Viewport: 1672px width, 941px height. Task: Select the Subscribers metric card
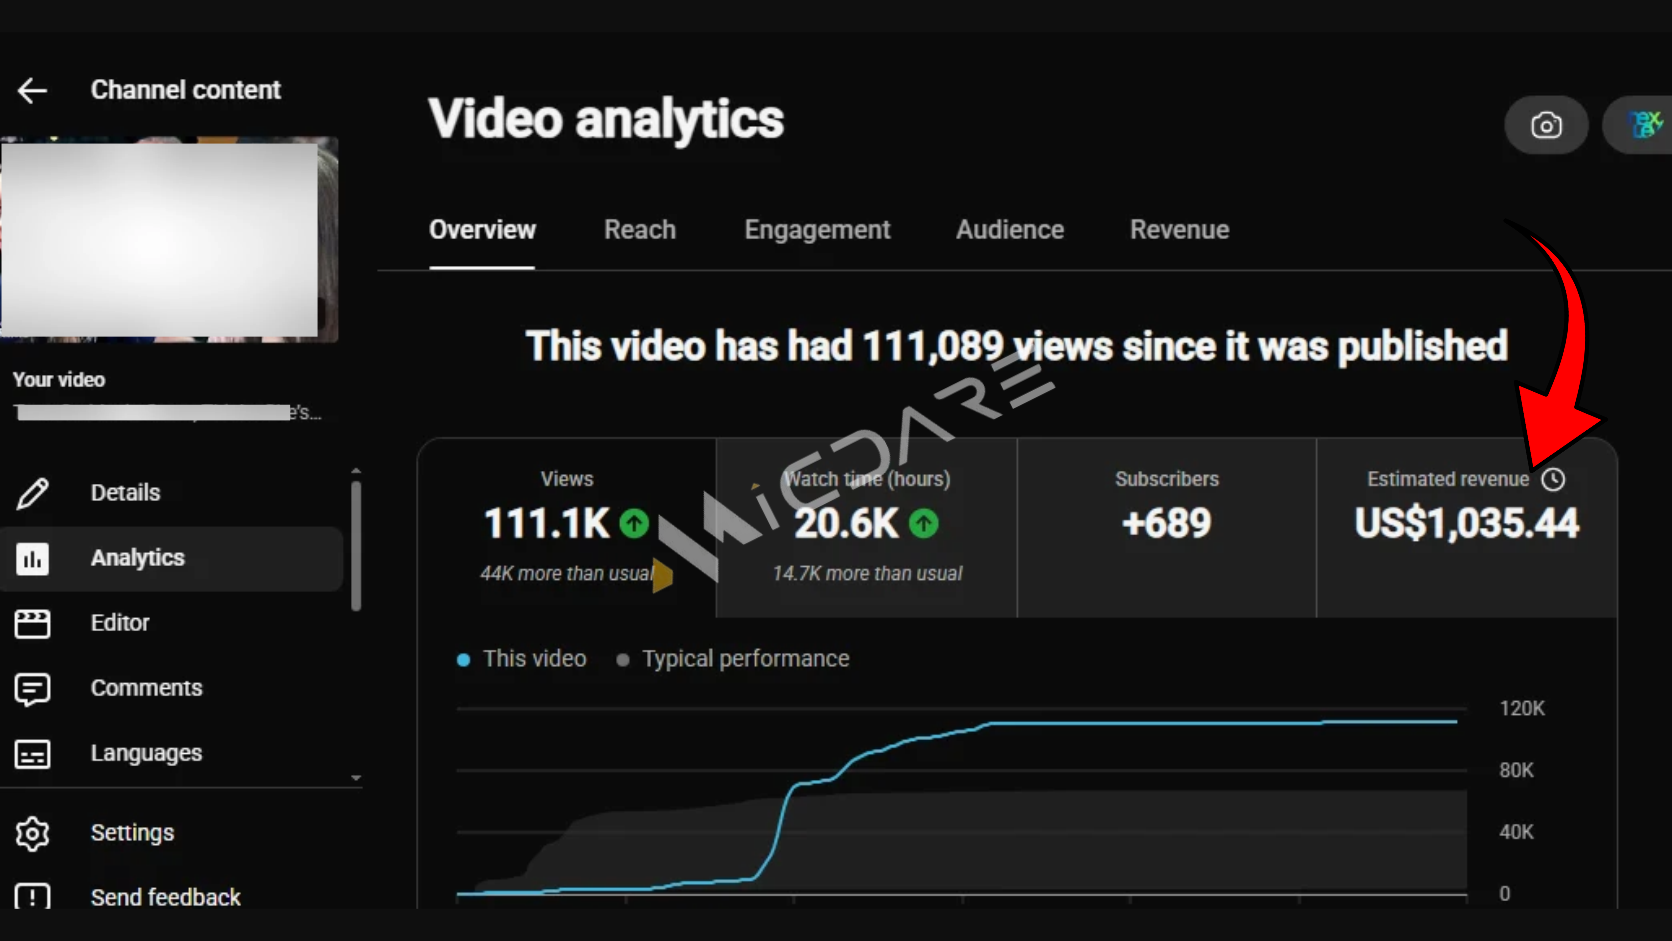coord(1167,528)
